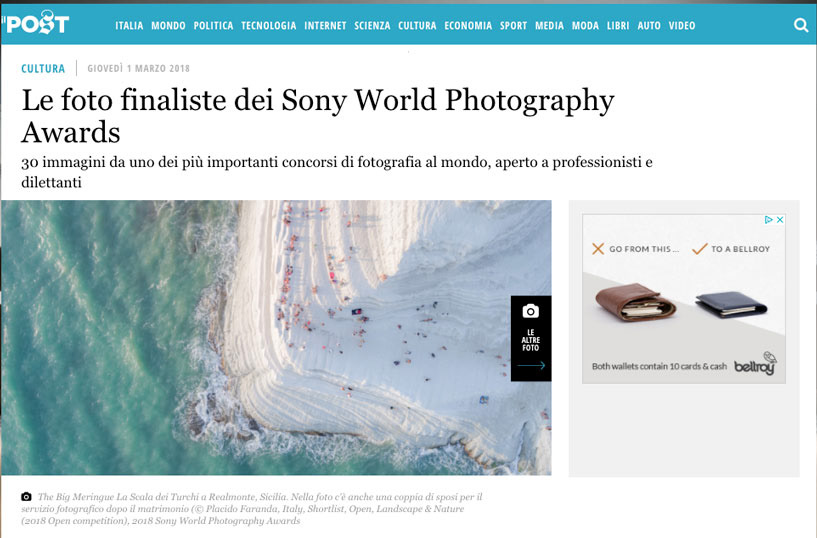This screenshot has height=538, width=817.
Task: Click the brown wallet ad image
Action: 636,302
